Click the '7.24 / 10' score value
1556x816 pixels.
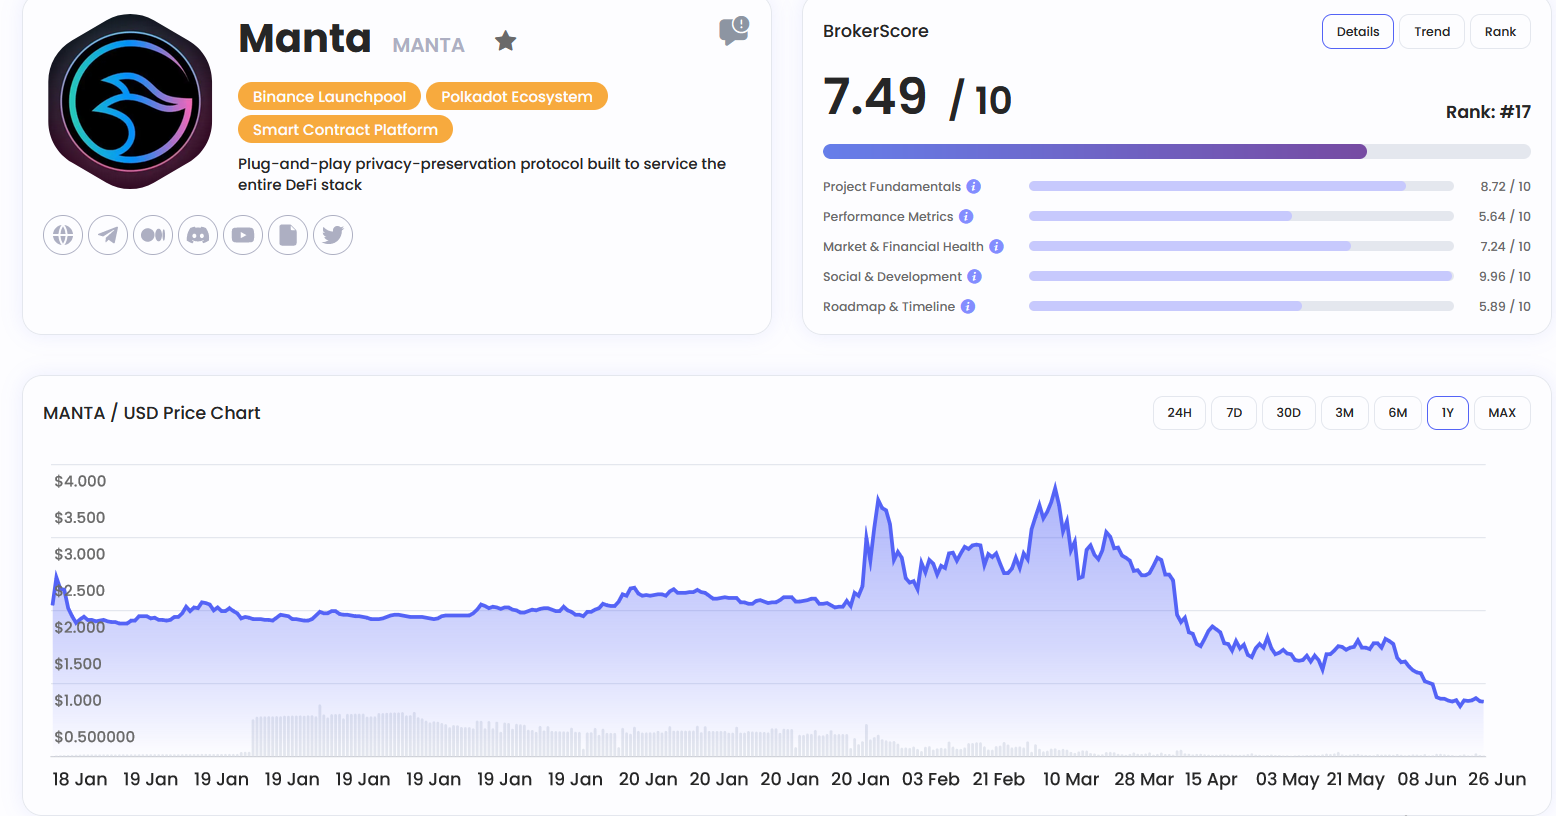1505,247
